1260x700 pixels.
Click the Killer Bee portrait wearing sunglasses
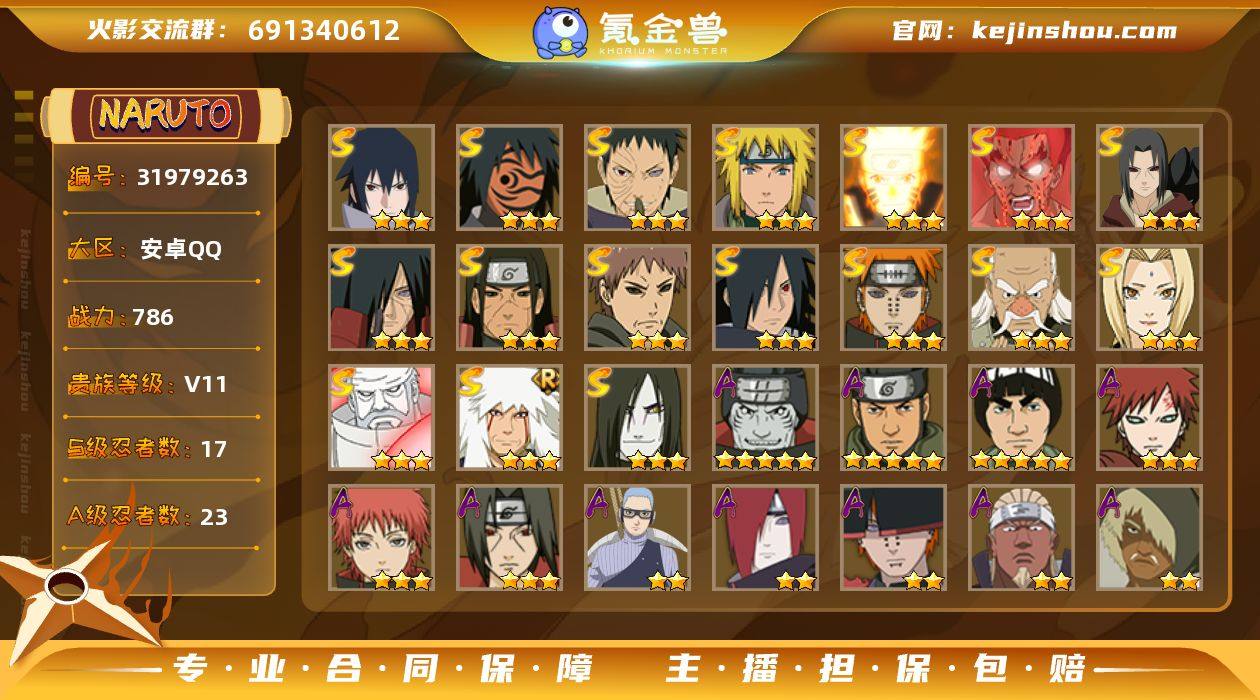point(1022,538)
